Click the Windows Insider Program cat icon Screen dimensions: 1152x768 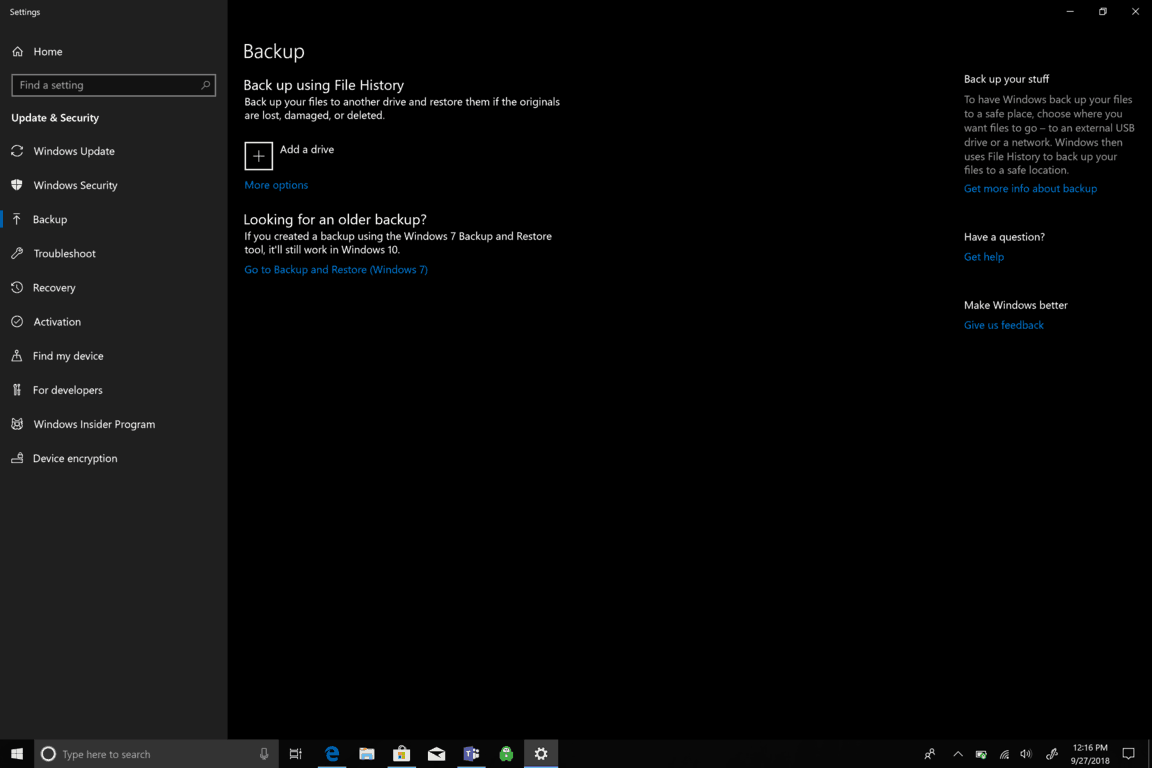tap(17, 424)
